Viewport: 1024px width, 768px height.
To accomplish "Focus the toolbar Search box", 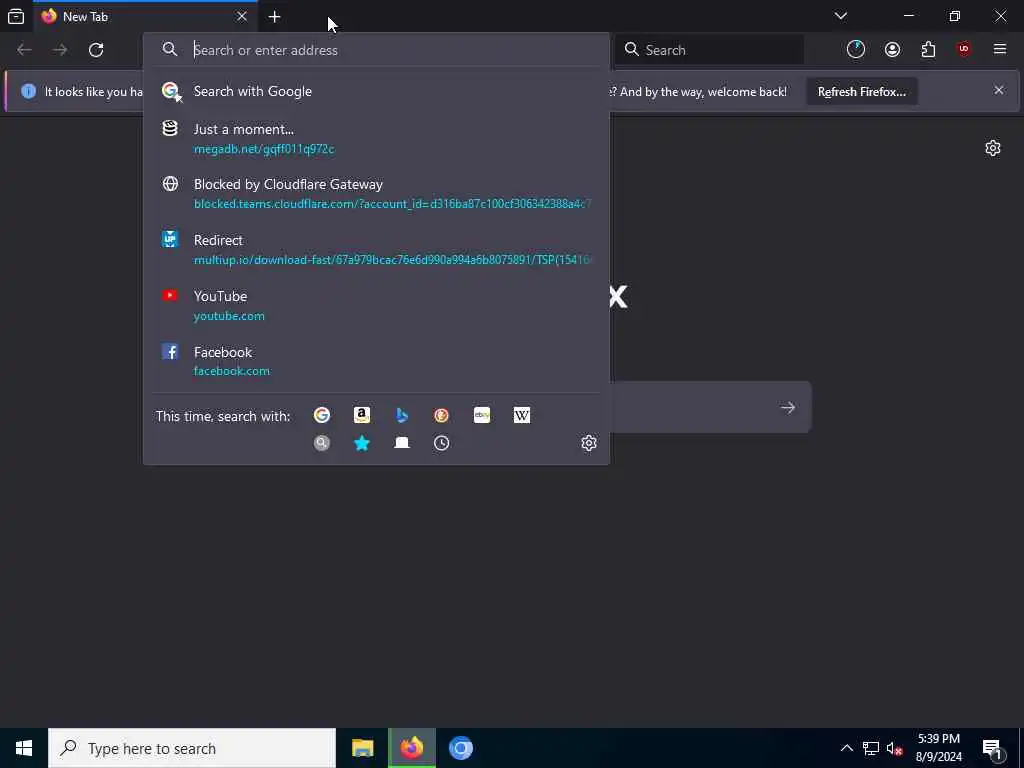I will pyautogui.click(x=709, y=50).
